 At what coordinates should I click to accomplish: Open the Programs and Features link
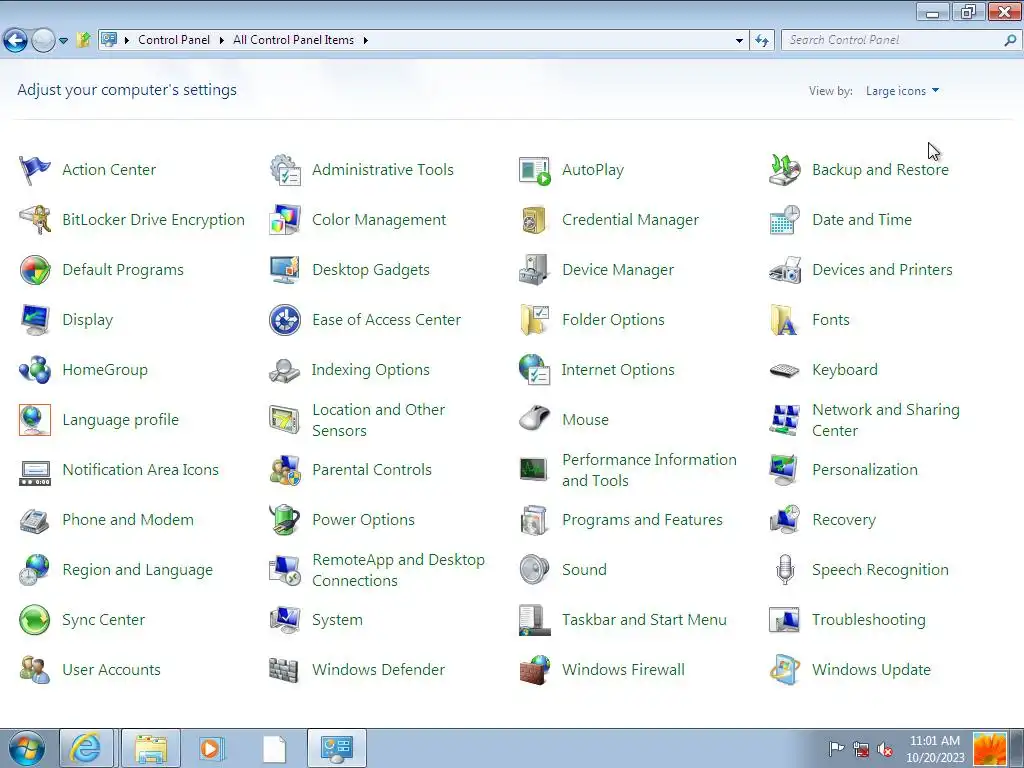pos(642,520)
